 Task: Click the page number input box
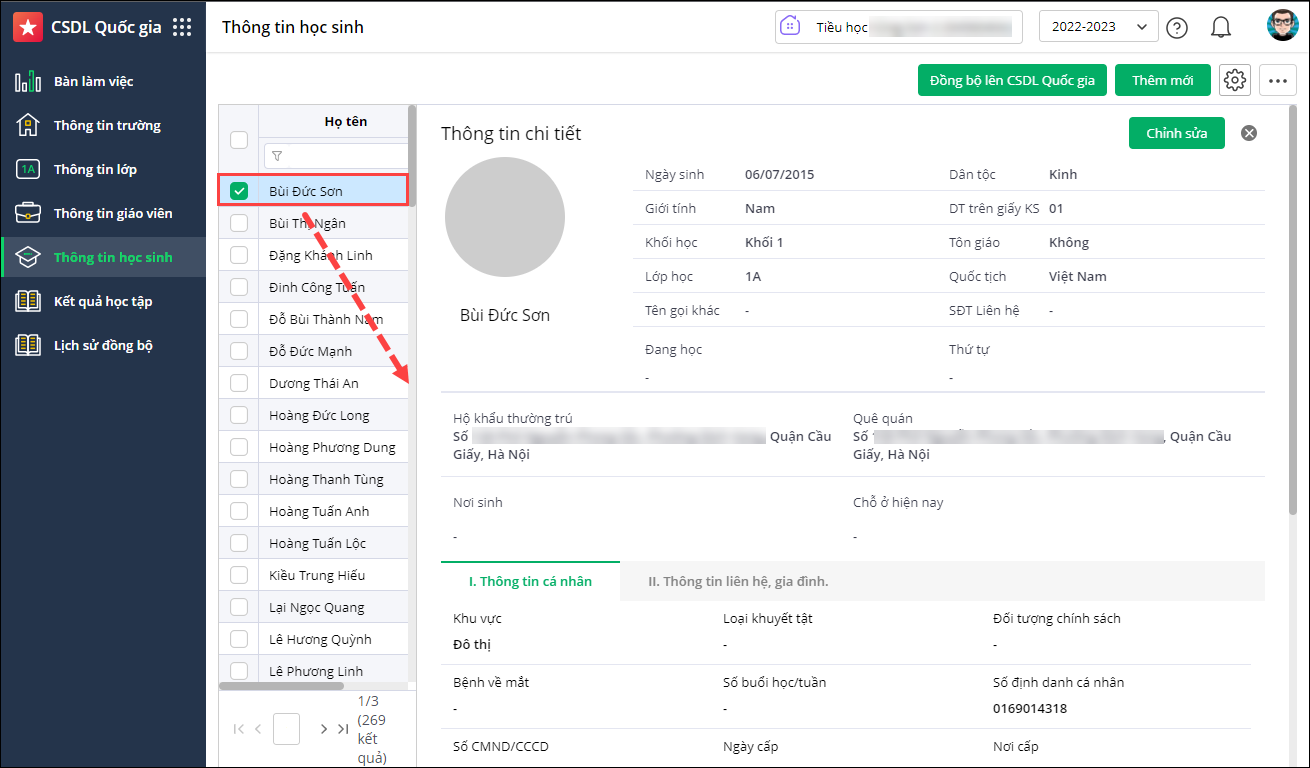[x=286, y=729]
